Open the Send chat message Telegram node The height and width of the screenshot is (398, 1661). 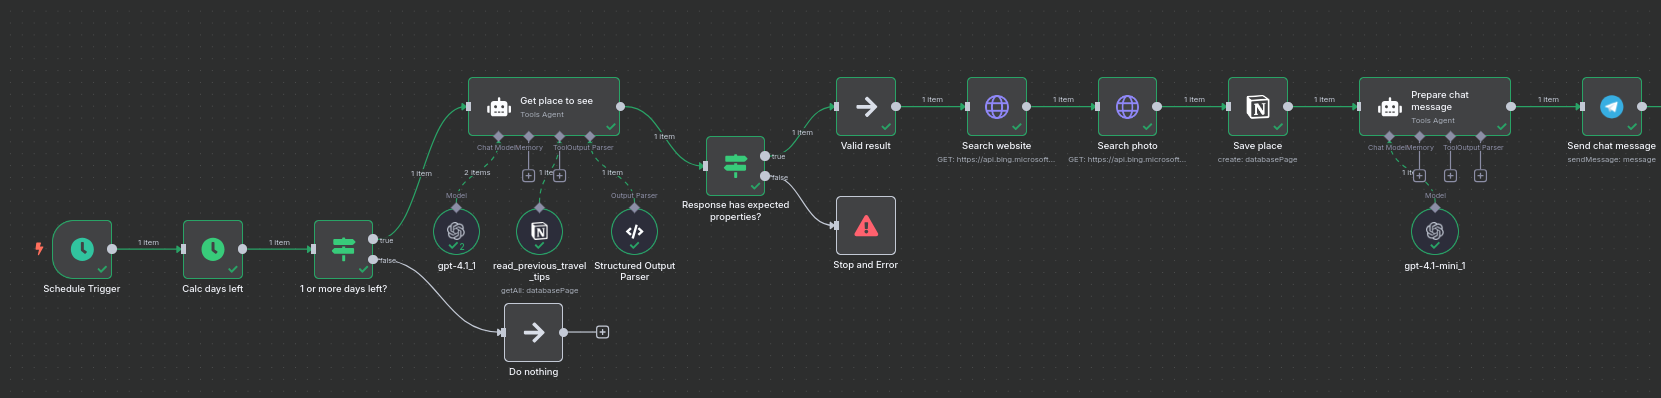(1612, 107)
